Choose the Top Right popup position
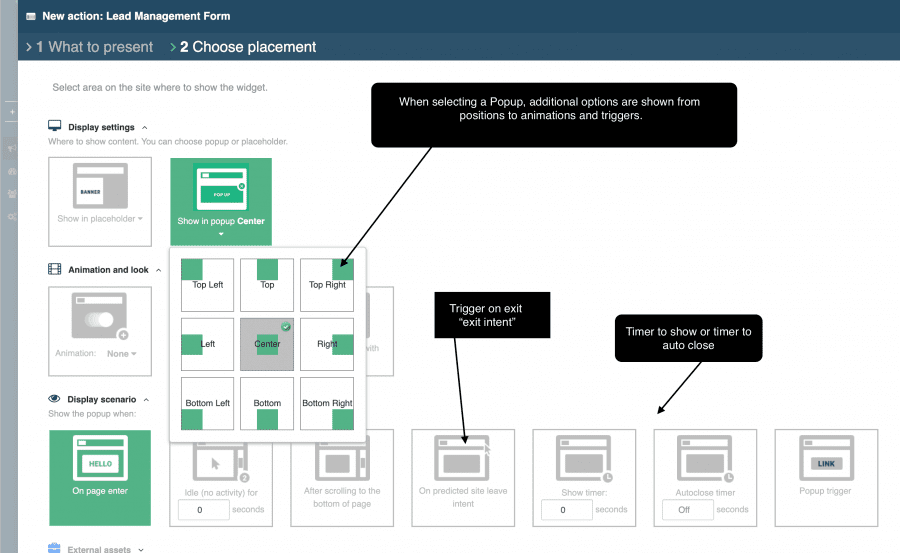This screenshot has width=900, height=553. click(327, 285)
